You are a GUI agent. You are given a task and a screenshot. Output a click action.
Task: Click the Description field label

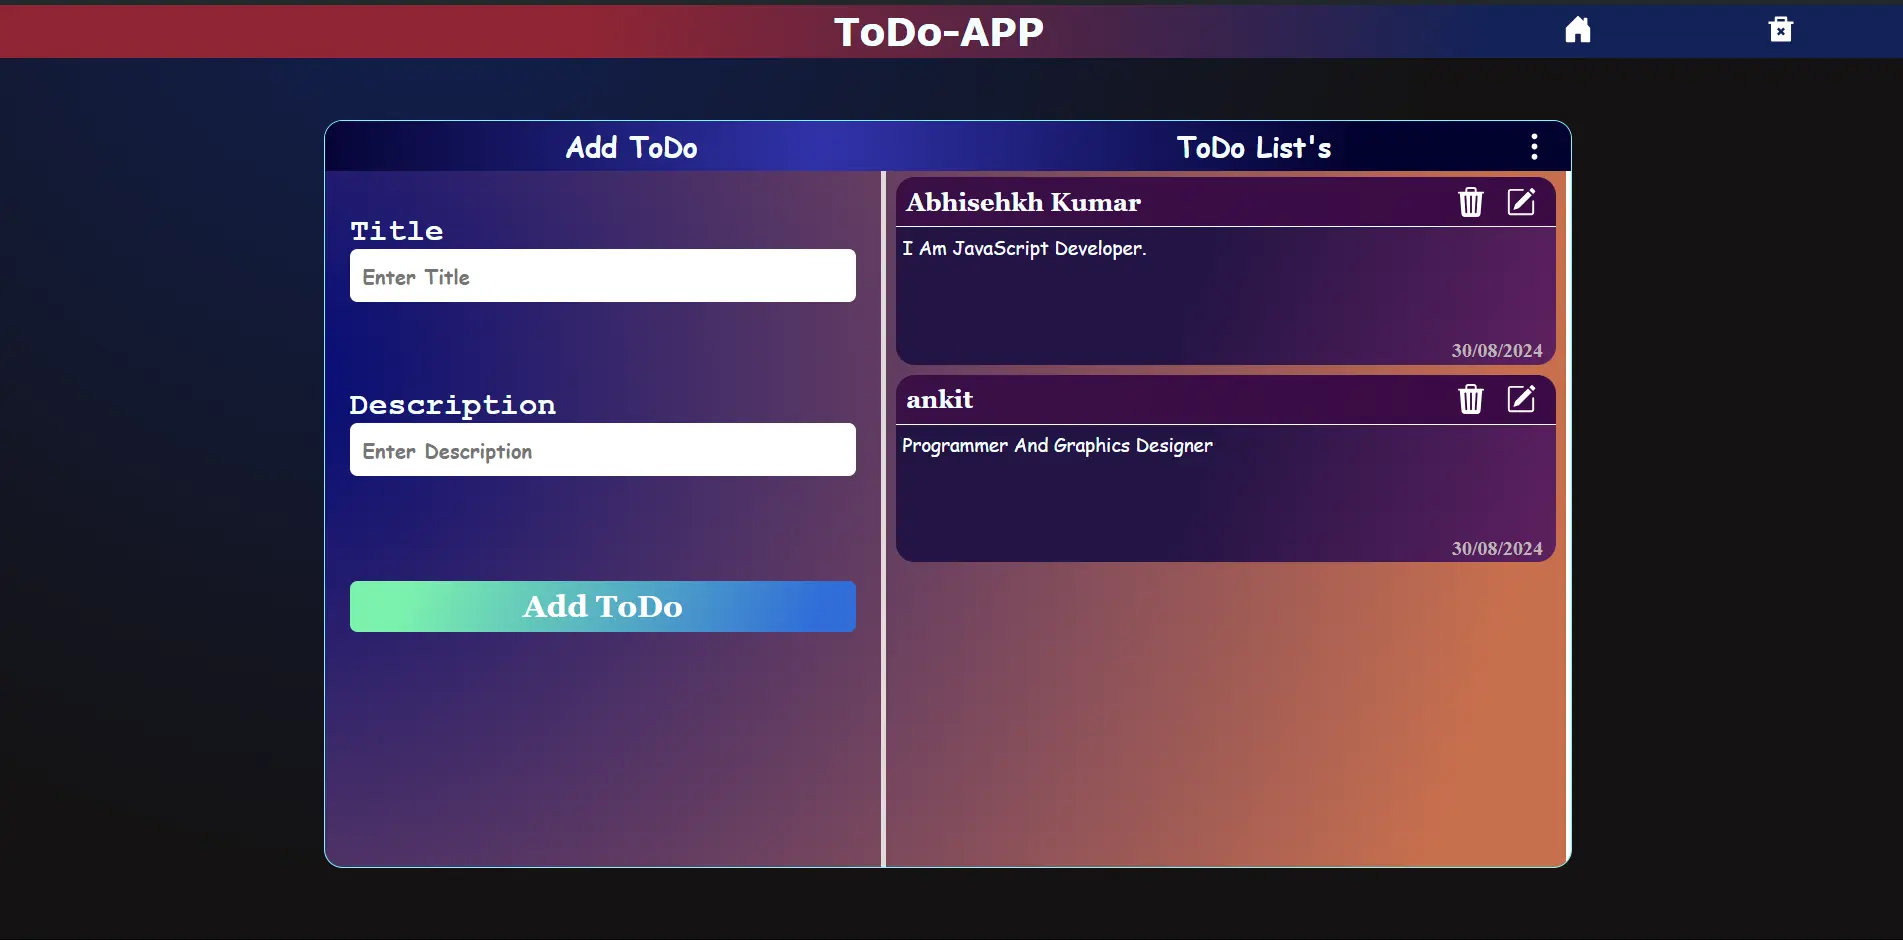(452, 405)
